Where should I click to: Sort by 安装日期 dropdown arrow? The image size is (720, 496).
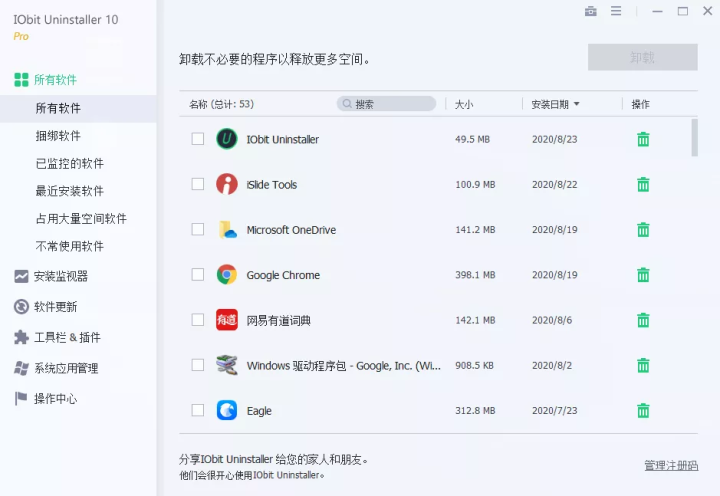click(x=576, y=104)
